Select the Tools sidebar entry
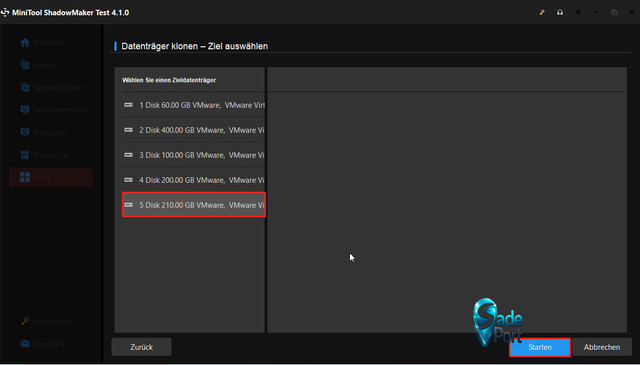 coord(51,177)
